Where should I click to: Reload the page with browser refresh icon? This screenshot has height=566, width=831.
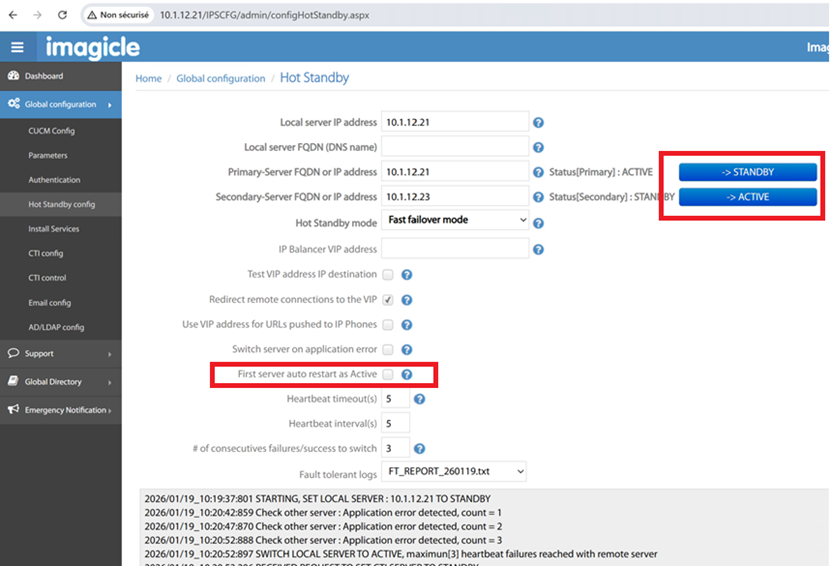click(x=63, y=15)
